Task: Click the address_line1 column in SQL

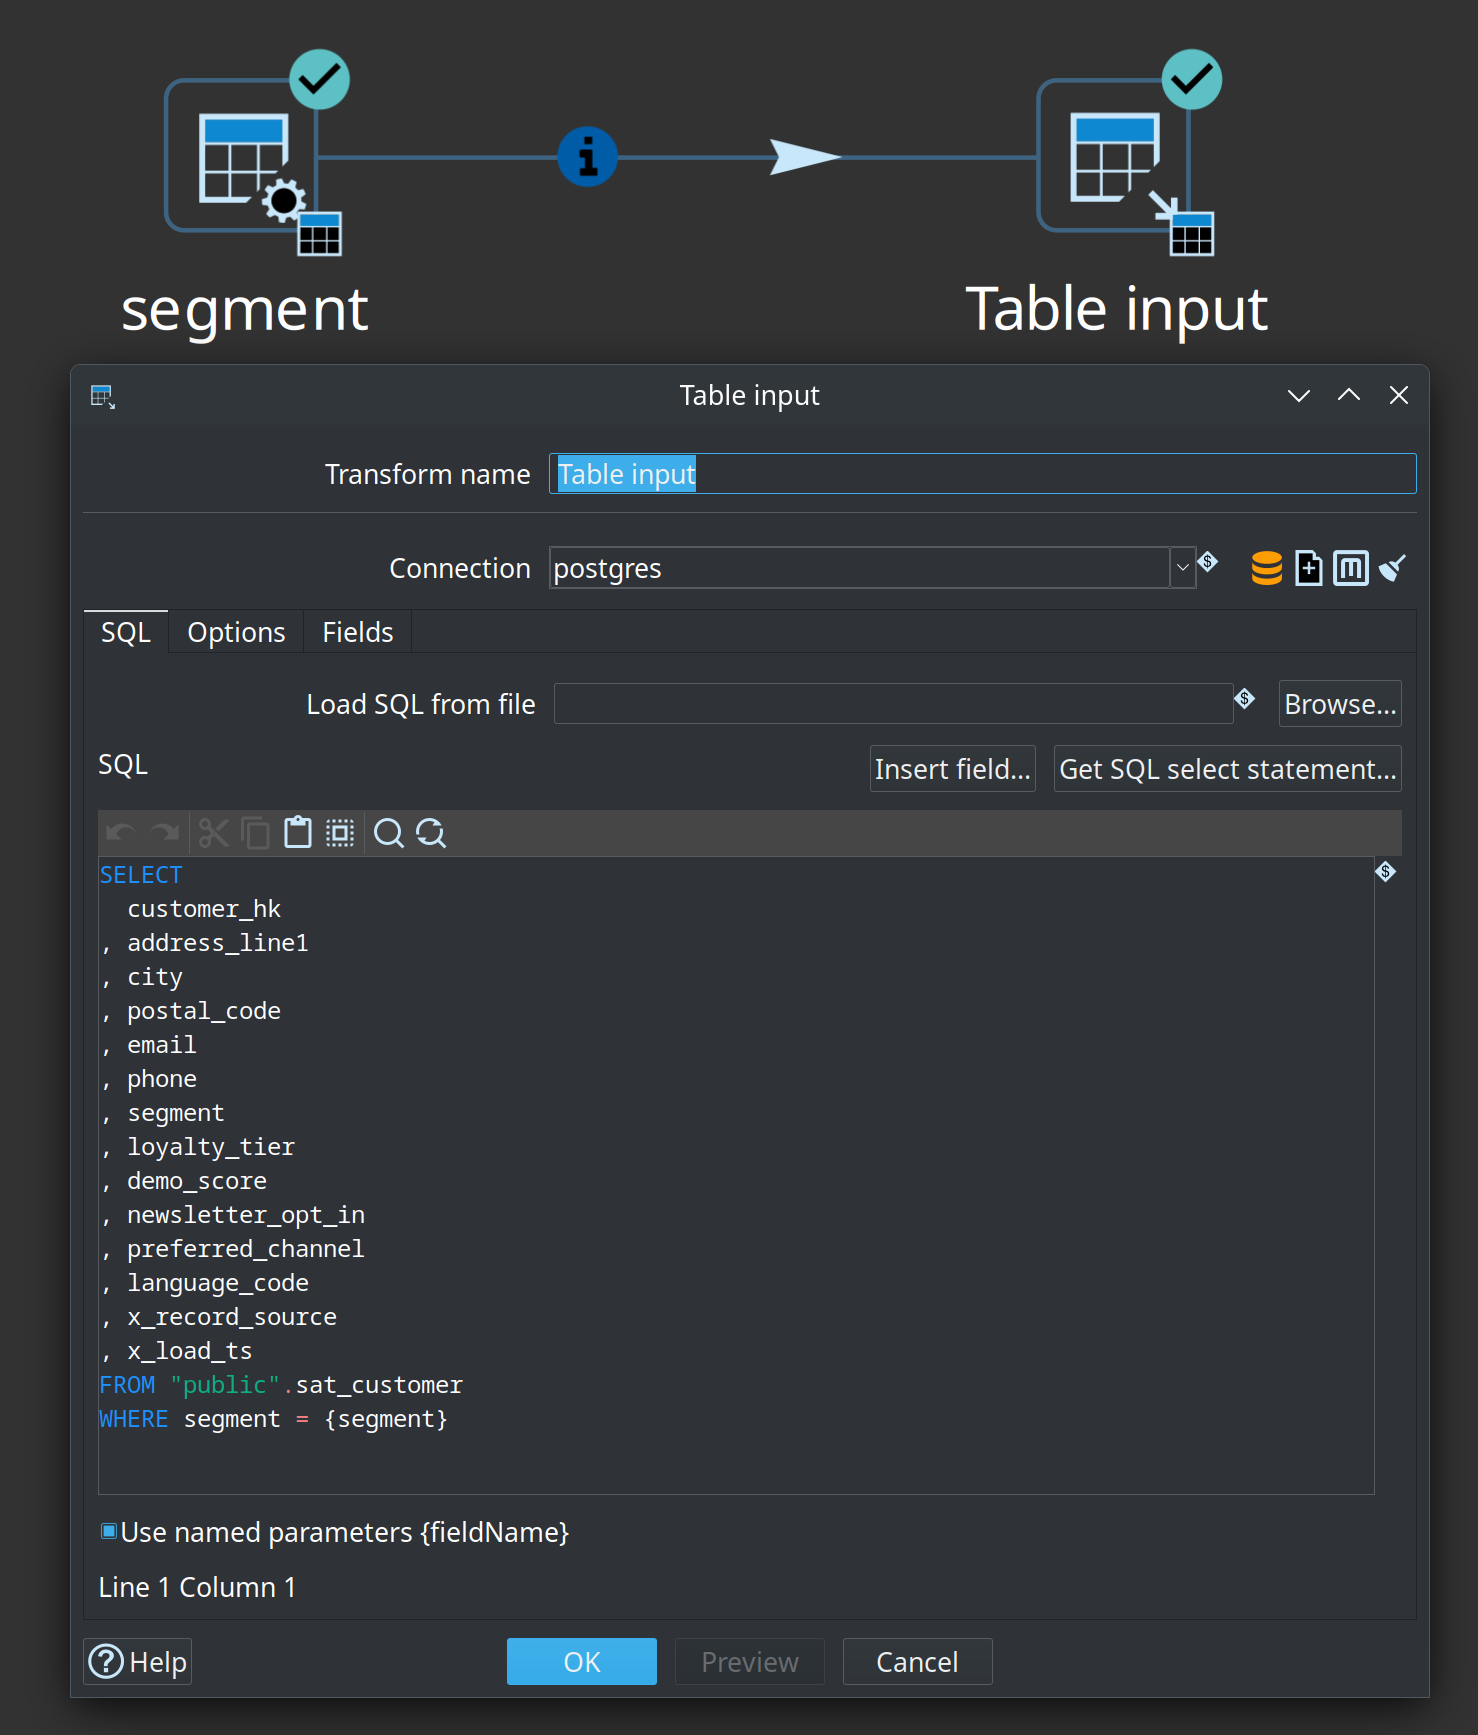Action: [218, 943]
